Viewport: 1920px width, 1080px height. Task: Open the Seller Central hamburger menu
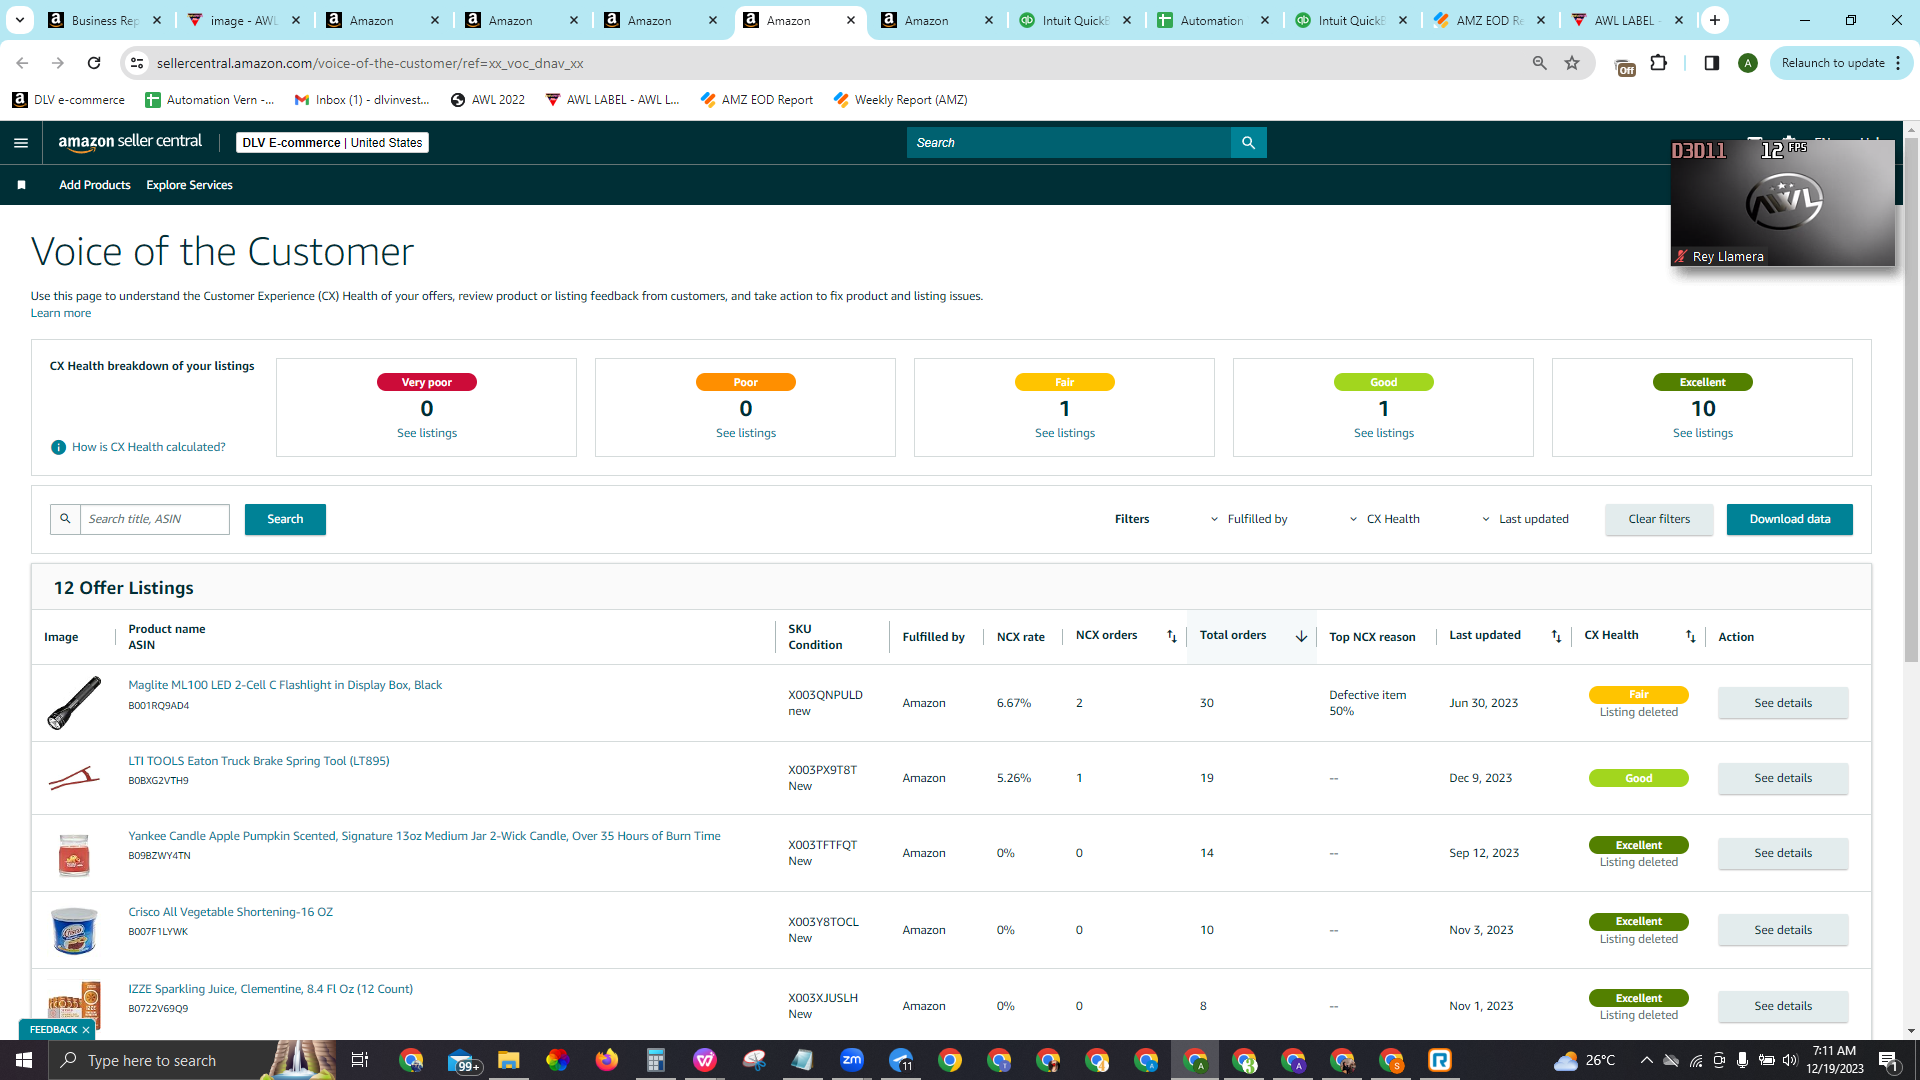click(21, 143)
